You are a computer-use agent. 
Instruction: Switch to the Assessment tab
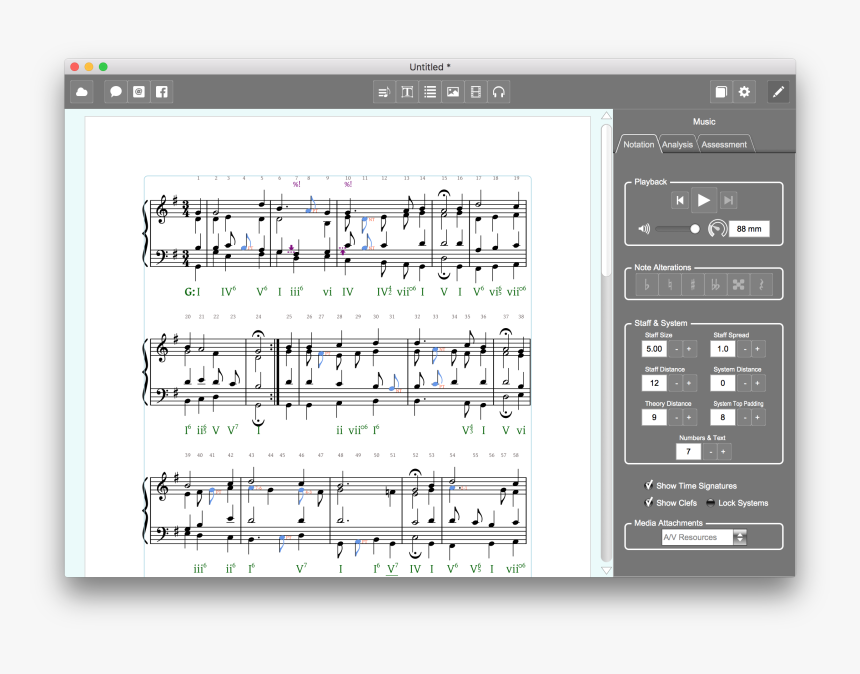pyautogui.click(x=723, y=144)
